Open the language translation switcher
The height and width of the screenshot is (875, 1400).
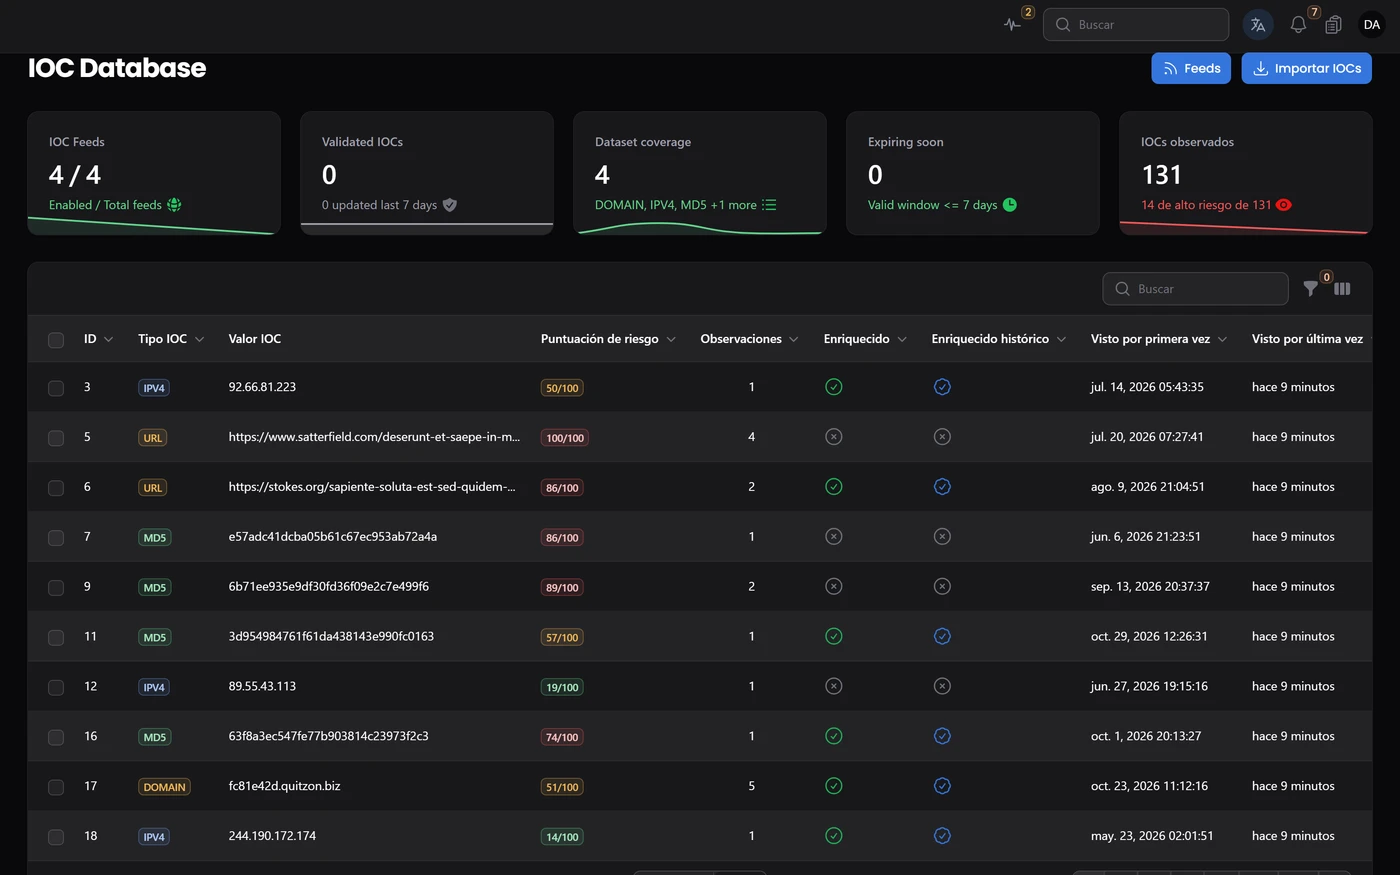[x=1258, y=25]
